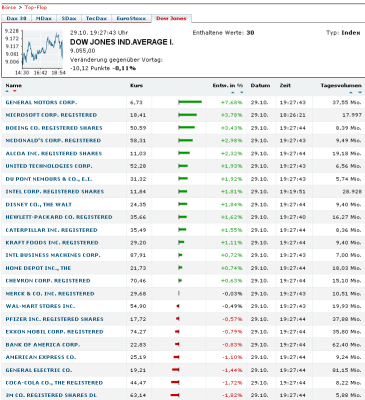The width and height of the screenshot is (365, 400).
Task: Open Intel Corp. Registered Shares link
Action: 55,192
